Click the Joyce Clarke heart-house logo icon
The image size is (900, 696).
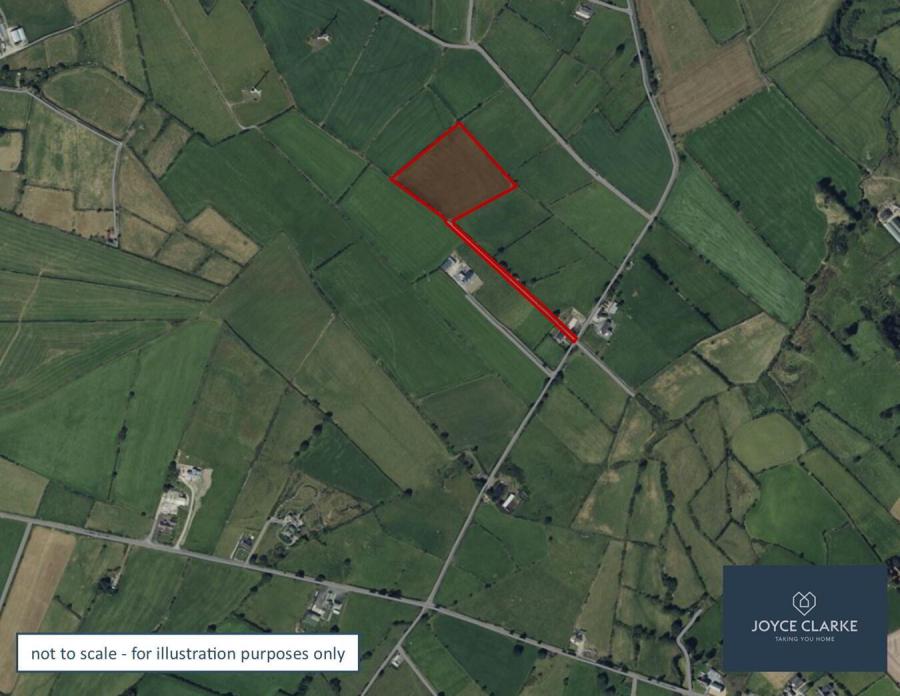[x=804, y=603]
